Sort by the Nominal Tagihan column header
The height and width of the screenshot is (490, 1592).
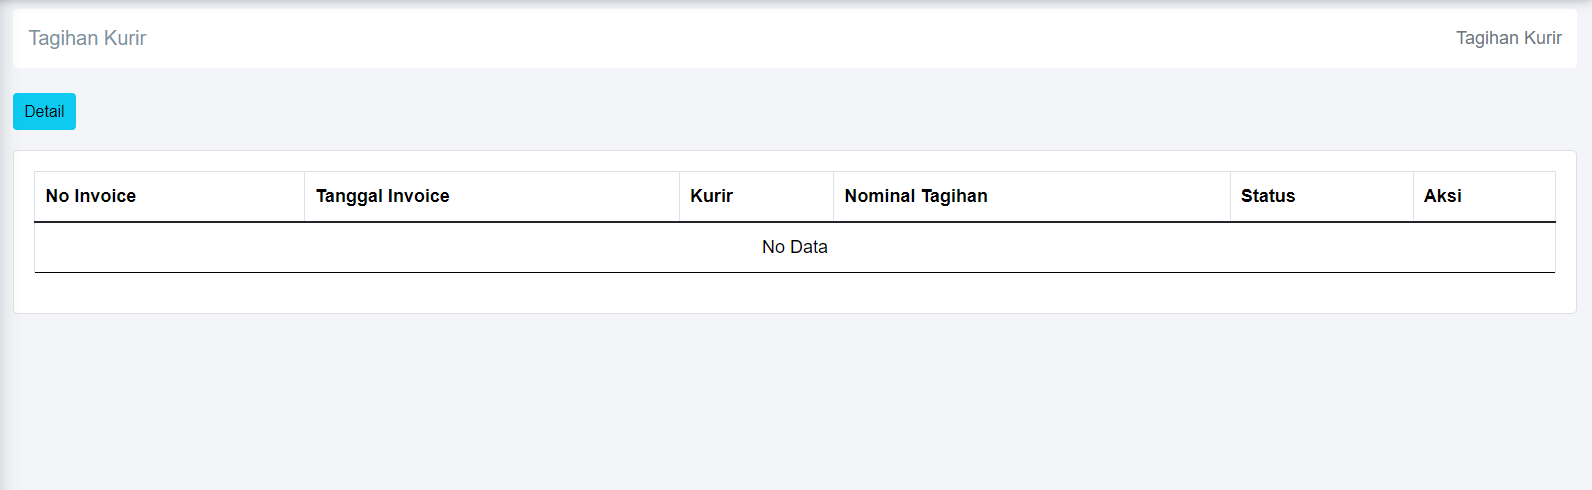(x=915, y=196)
